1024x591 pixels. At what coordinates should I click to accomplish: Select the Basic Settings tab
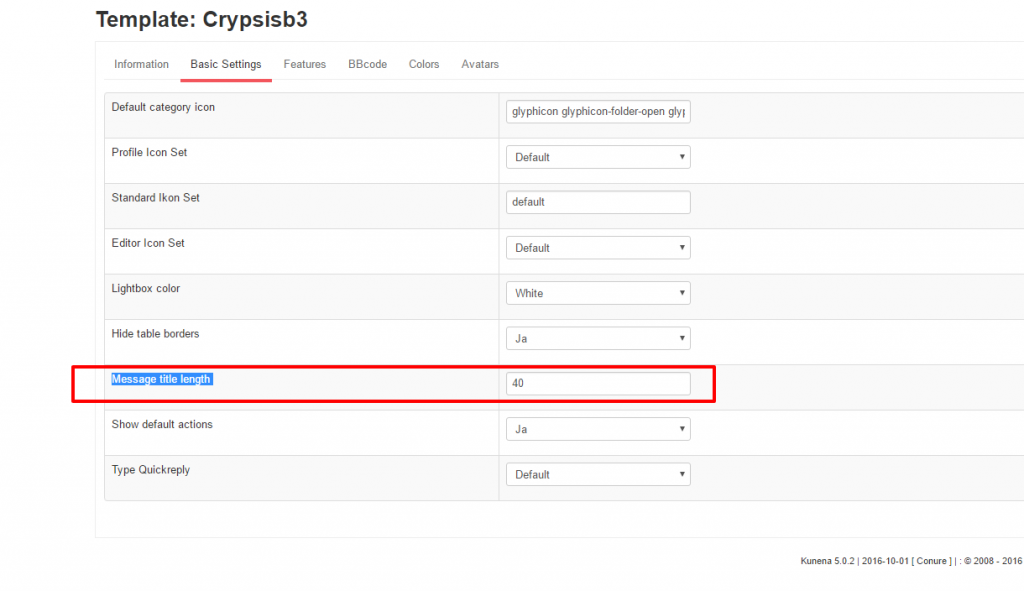(x=226, y=64)
